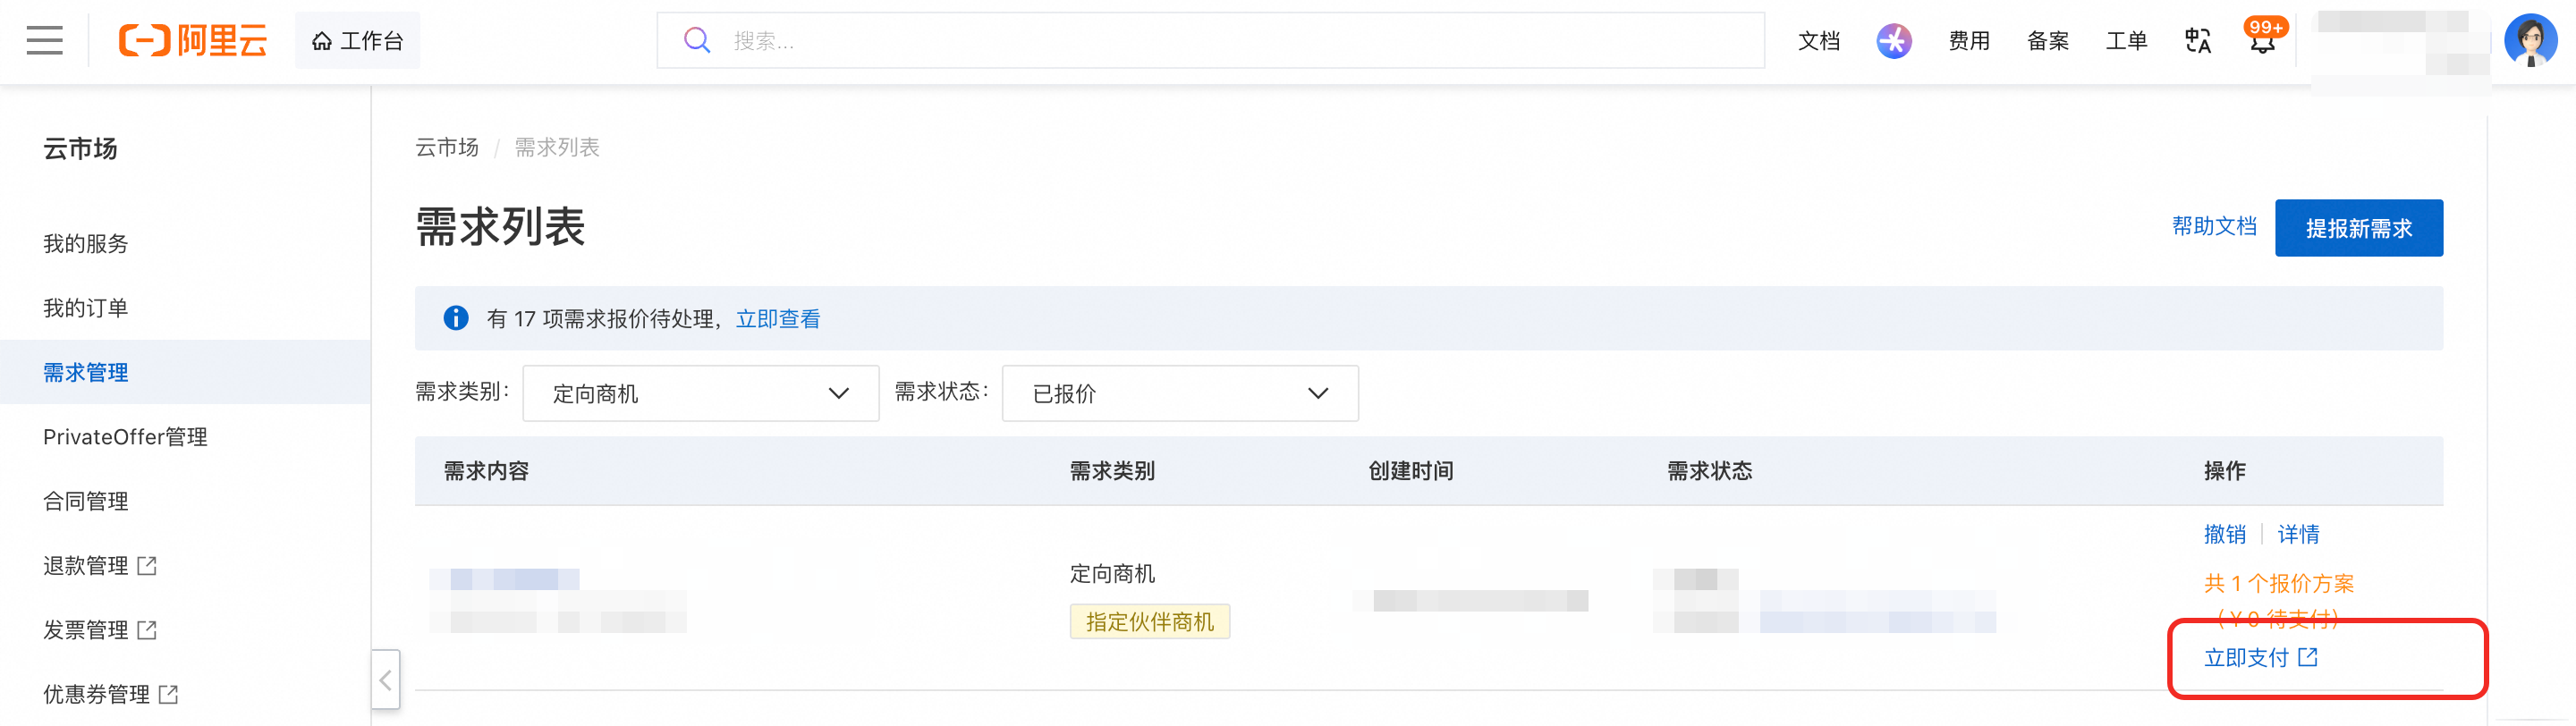Open the notifications bell with 99+ badge
Viewport: 2576px width, 726px height.
click(2262, 41)
